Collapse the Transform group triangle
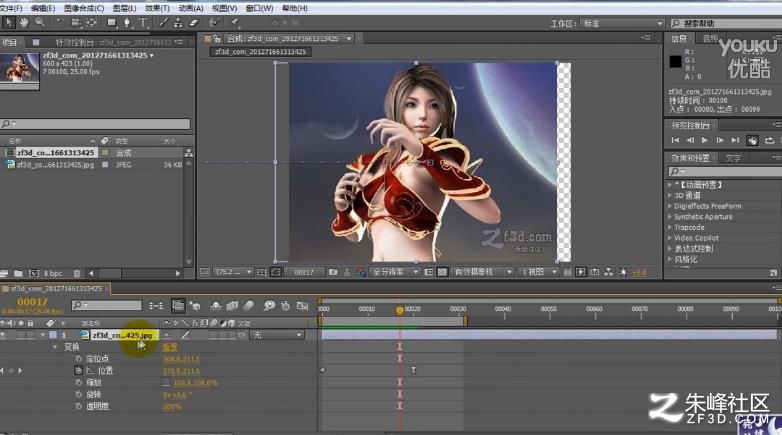This screenshot has width=782, height=435. click(55, 347)
